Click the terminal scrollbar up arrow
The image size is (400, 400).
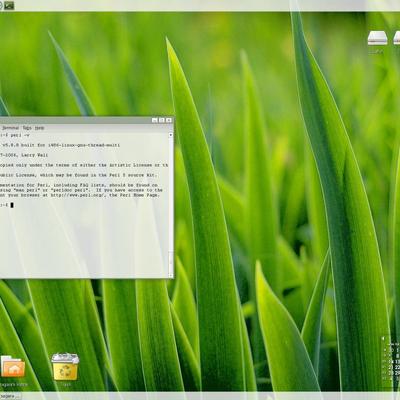(x=171, y=135)
